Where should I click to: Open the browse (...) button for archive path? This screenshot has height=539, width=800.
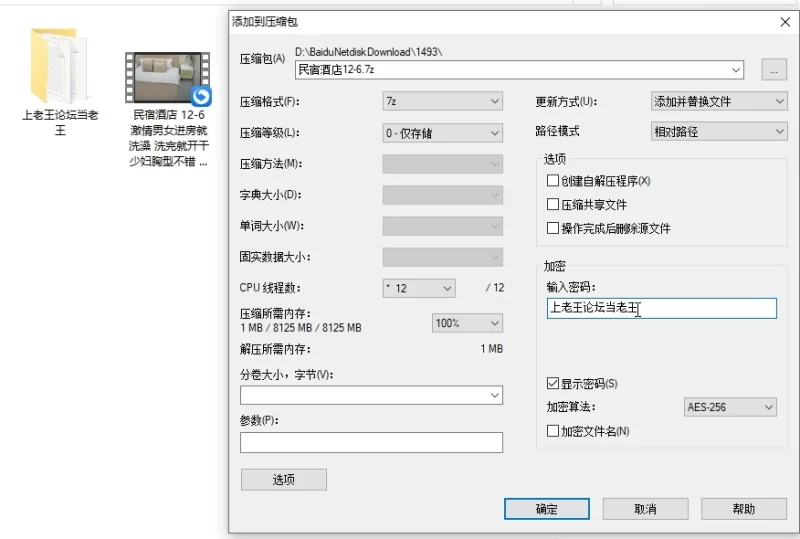(773, 70)
